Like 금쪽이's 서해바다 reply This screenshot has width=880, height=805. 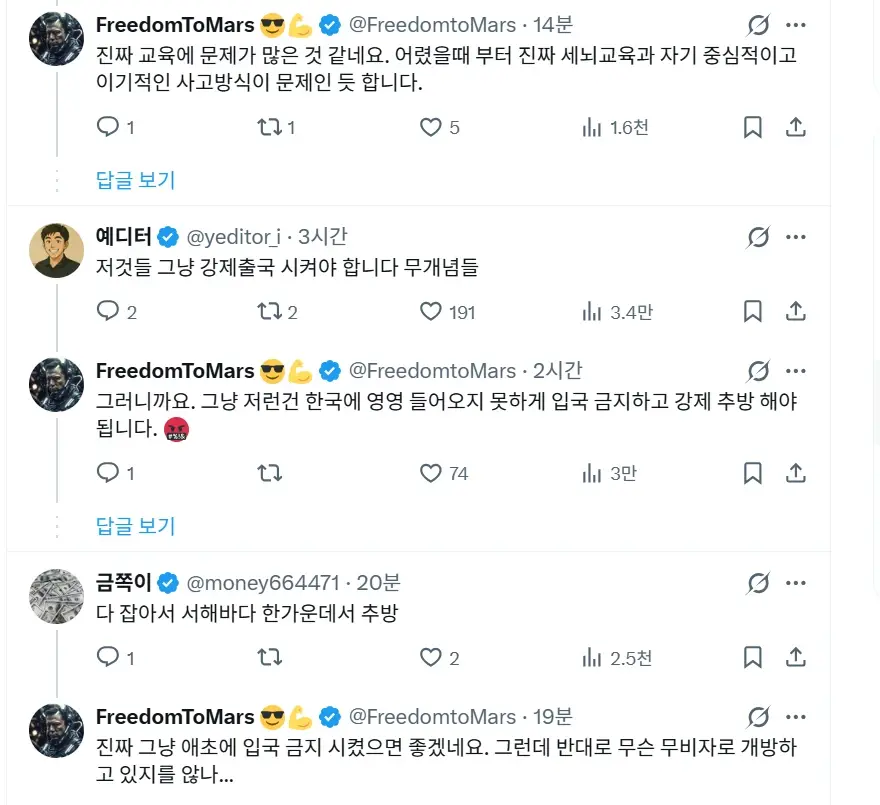pyautogui.click(x=429, y=658)
